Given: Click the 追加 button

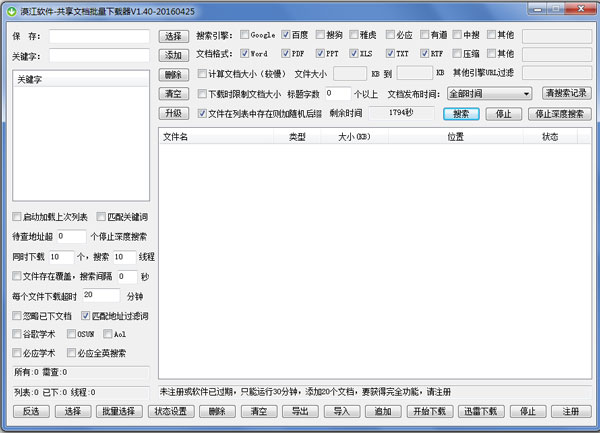Looking at the screenshot, I should (x=383, y=411).
